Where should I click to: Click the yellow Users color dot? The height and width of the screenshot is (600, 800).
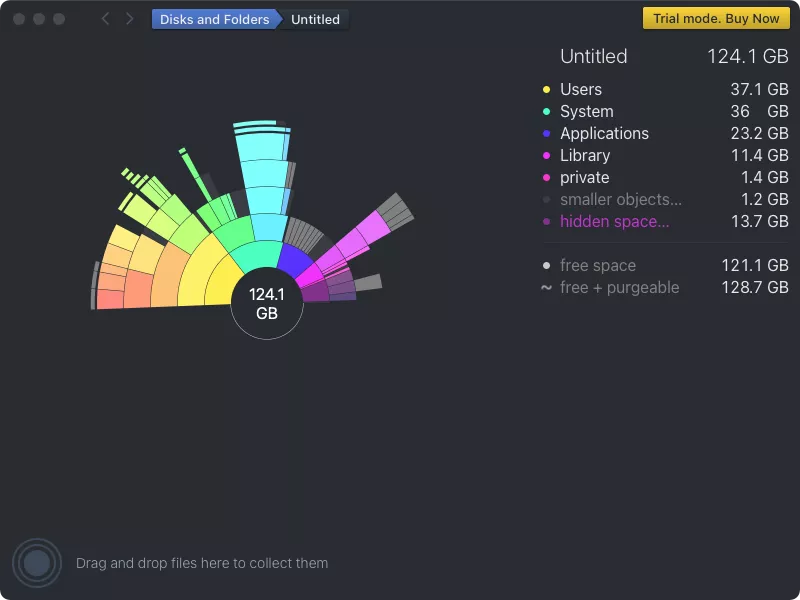546,90
